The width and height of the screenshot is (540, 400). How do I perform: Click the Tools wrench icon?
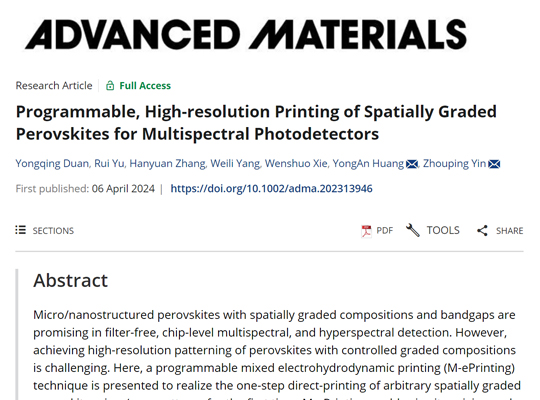click(x=413, y=230)
